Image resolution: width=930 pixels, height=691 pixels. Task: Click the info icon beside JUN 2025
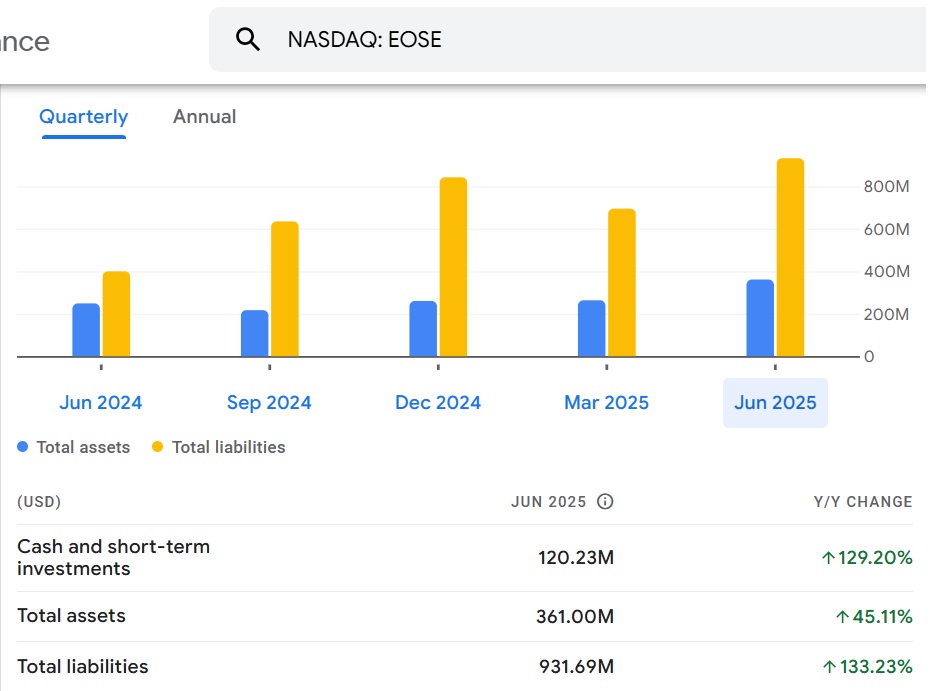pos(605,502)
